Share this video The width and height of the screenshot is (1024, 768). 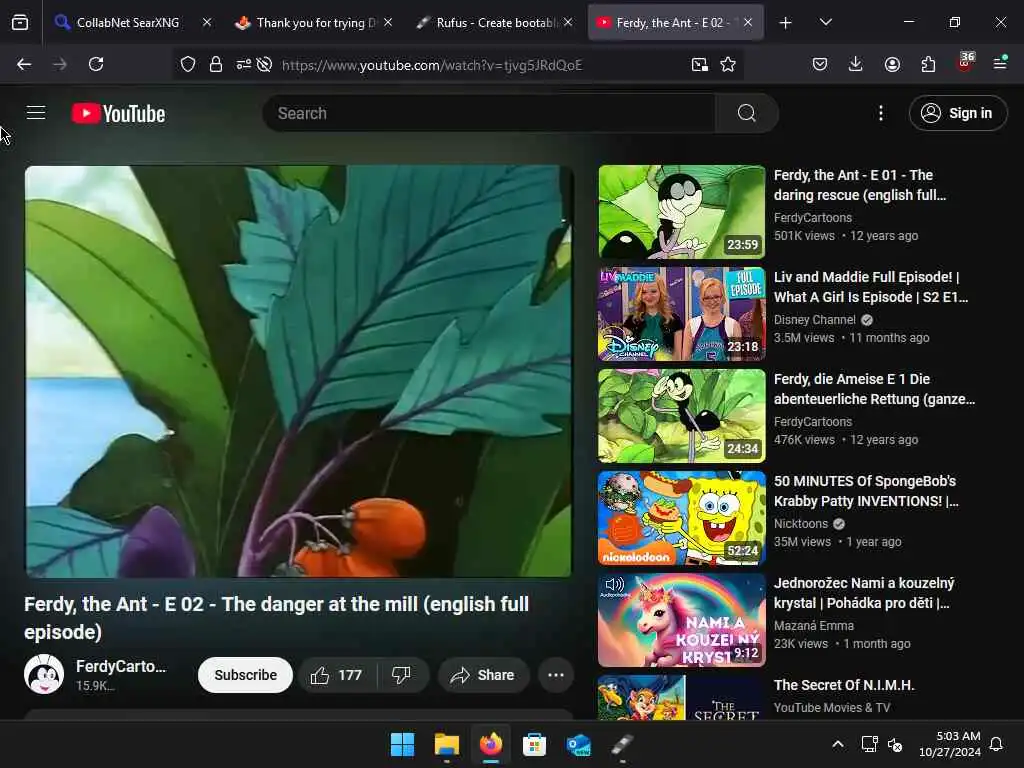(483, 675)
